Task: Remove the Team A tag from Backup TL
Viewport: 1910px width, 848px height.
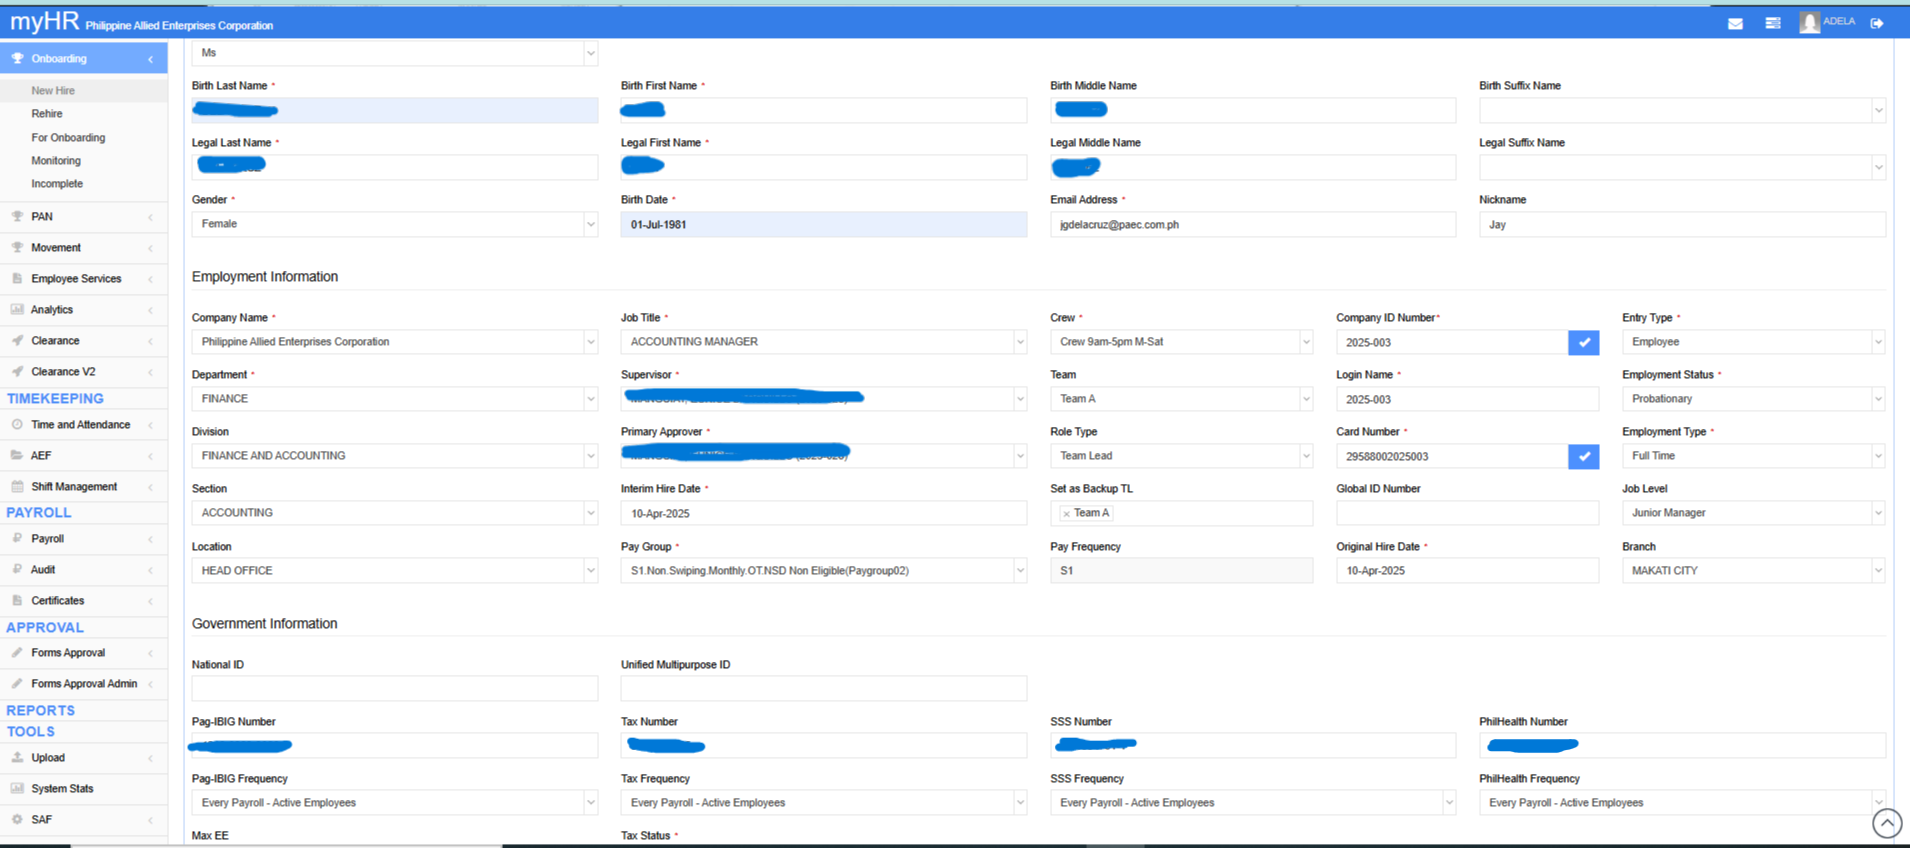Action: tap(1066, 513)
